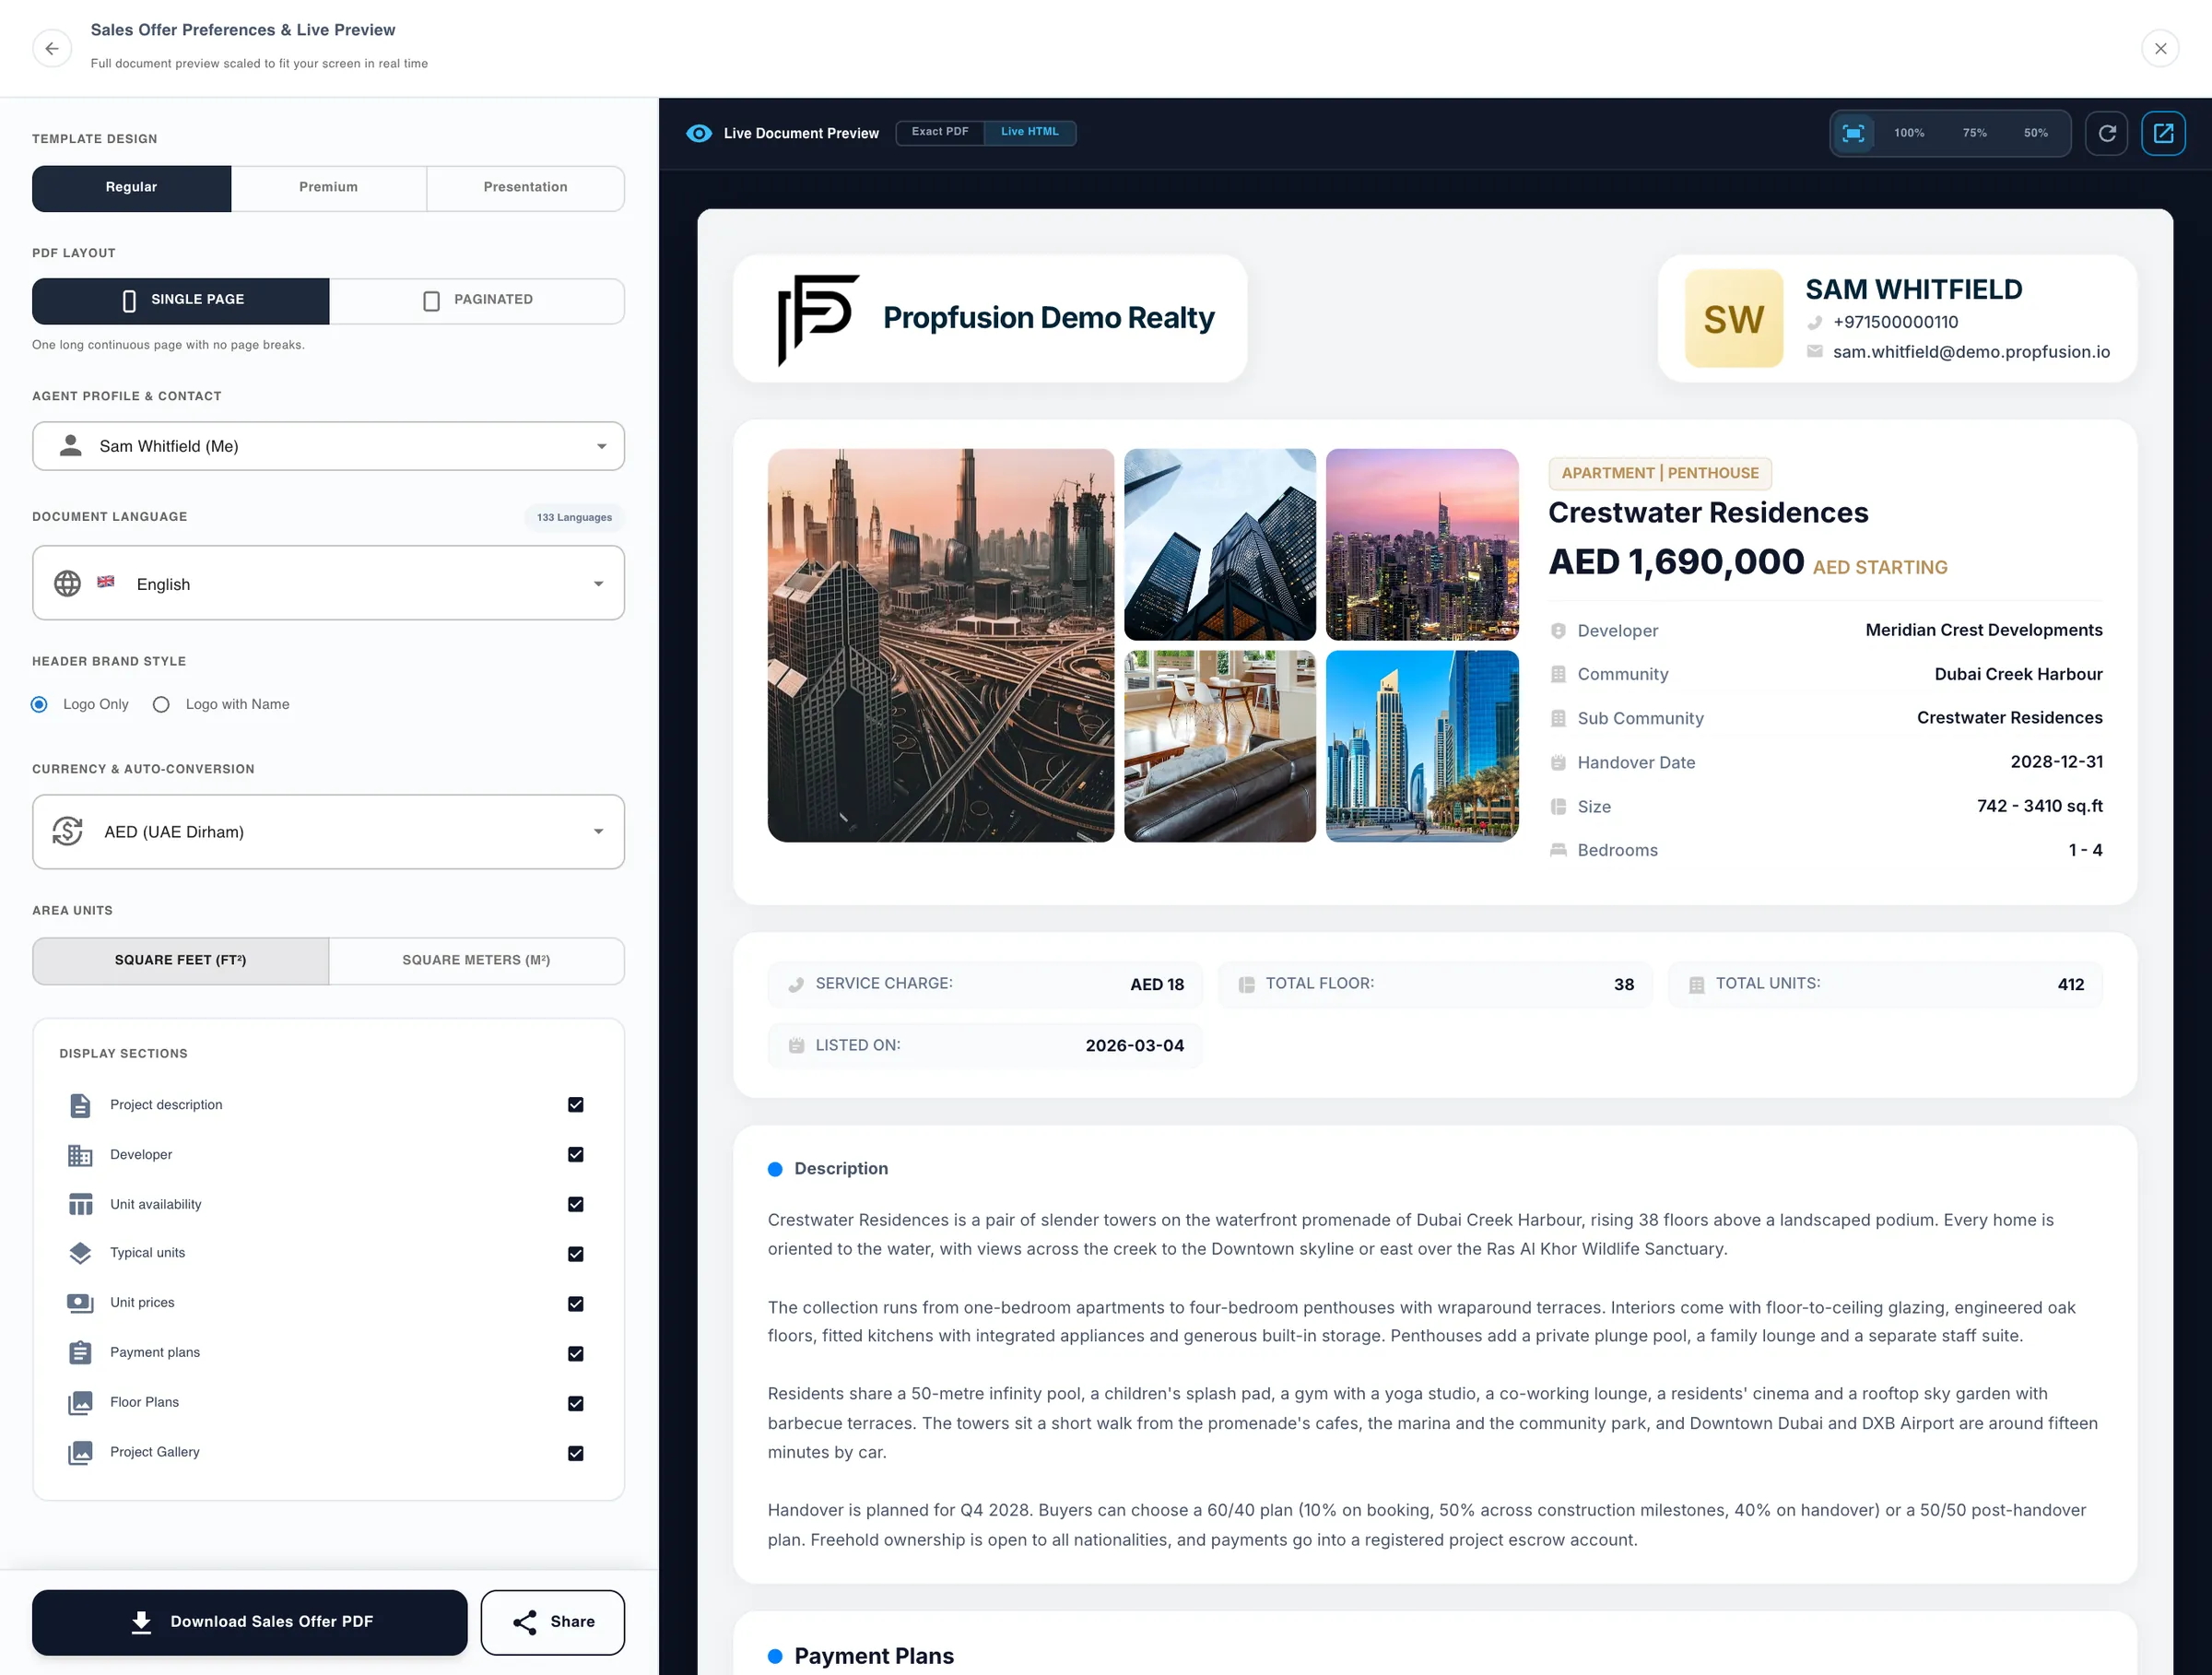Screen dimensions: 2212x1675
Task: Refresh the live document preview
Action: [2107, 133]
